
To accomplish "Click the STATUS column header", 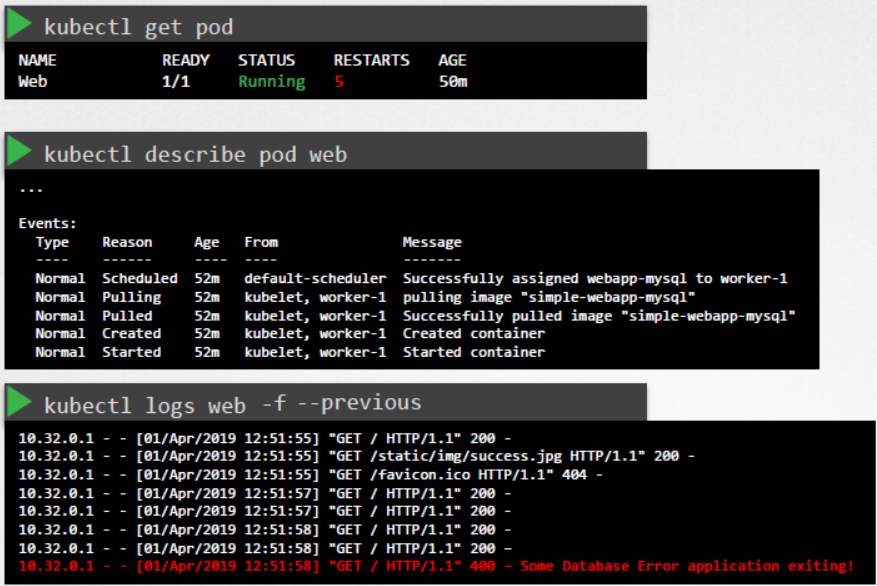I will (x=266, y=60).
